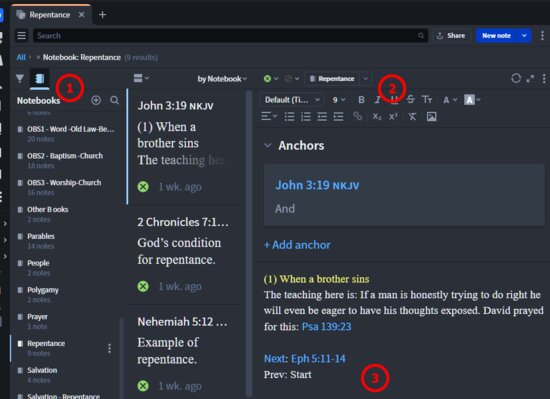This screenshot has height=399, width=550.
Task: Open the font size 9 dropdown
Action: (339, 100)
